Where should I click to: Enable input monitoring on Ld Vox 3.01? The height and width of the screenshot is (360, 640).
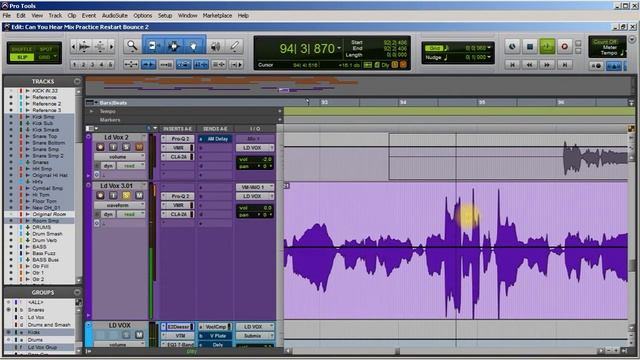[x=113, y=196]
